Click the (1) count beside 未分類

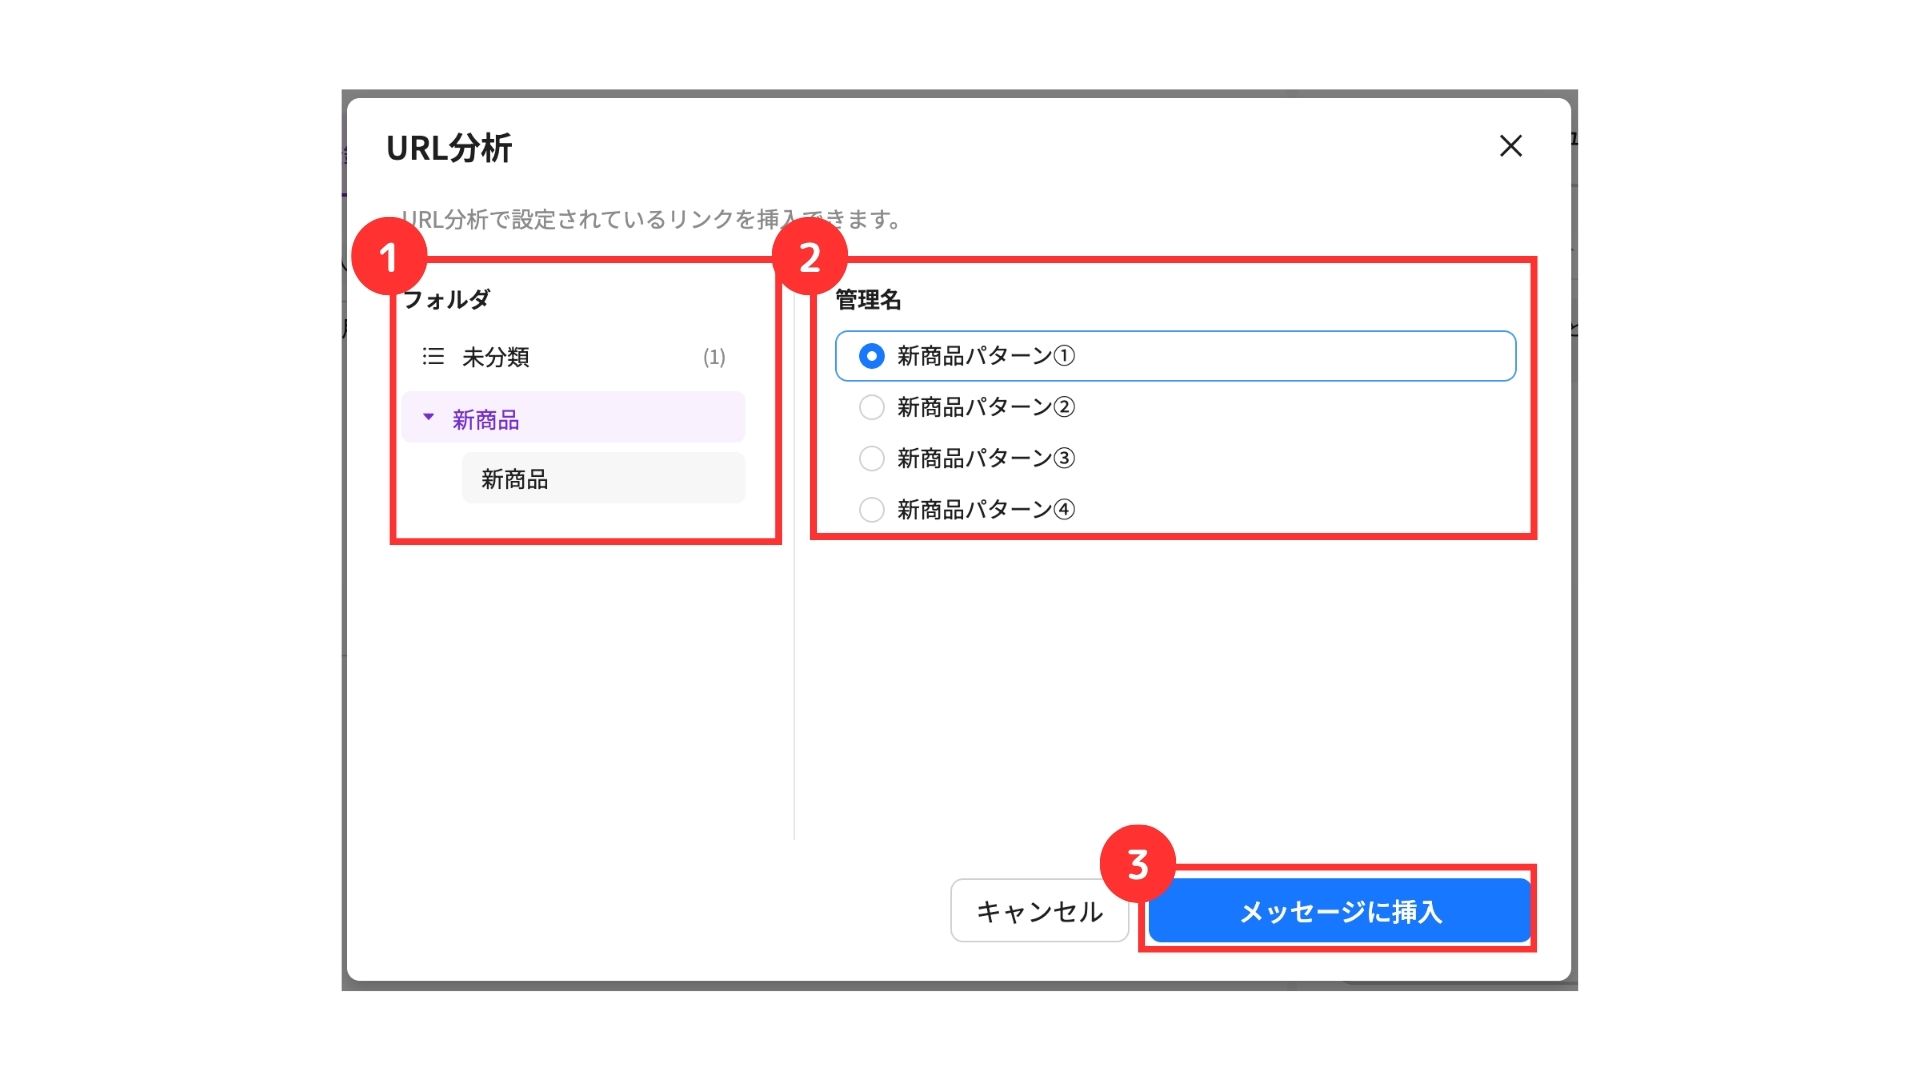click(x=713, y=357)
